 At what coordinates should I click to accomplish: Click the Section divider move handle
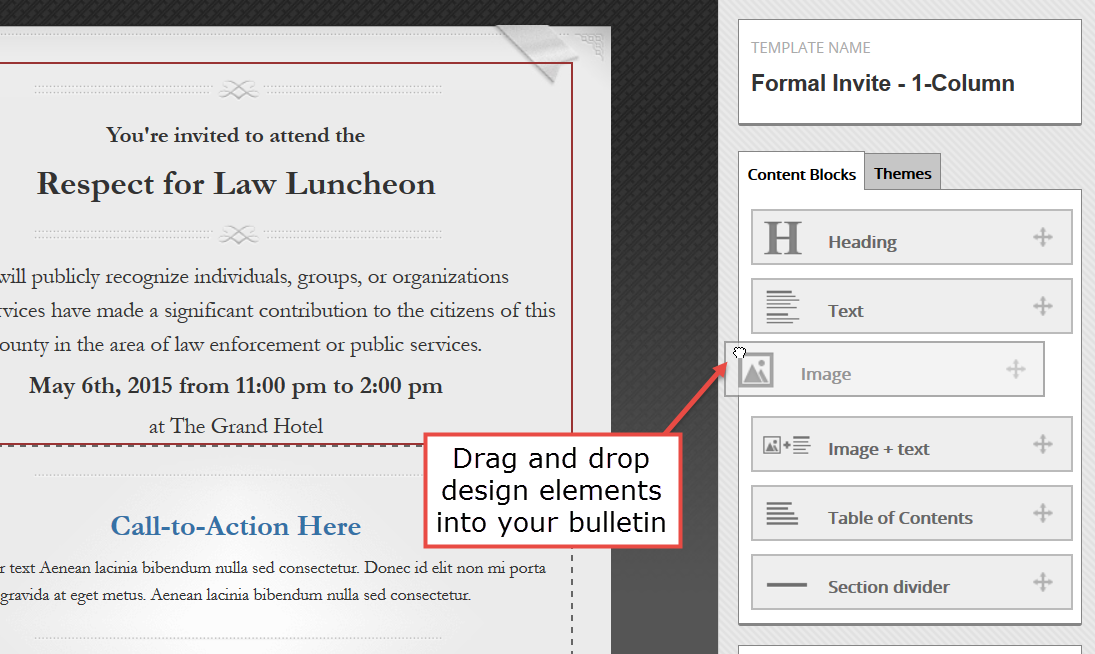(1042, 582)
